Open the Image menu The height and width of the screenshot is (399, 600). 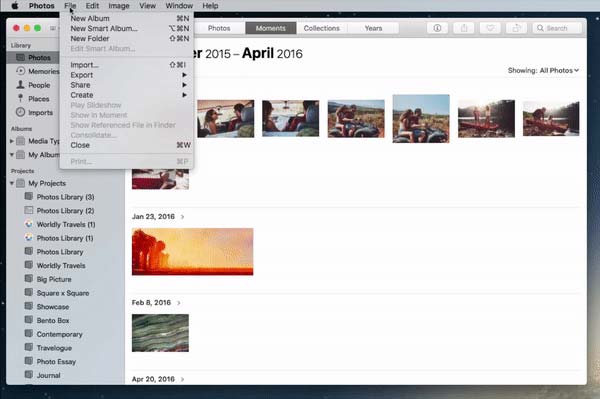119,6
